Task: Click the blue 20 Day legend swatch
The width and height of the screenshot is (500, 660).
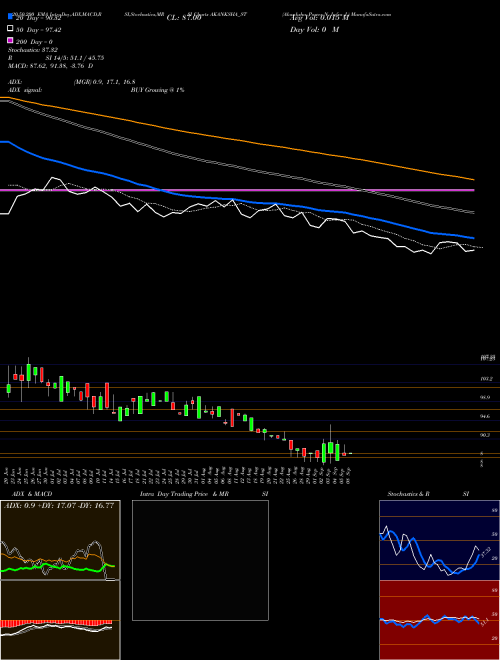Action: click(10, 17)
